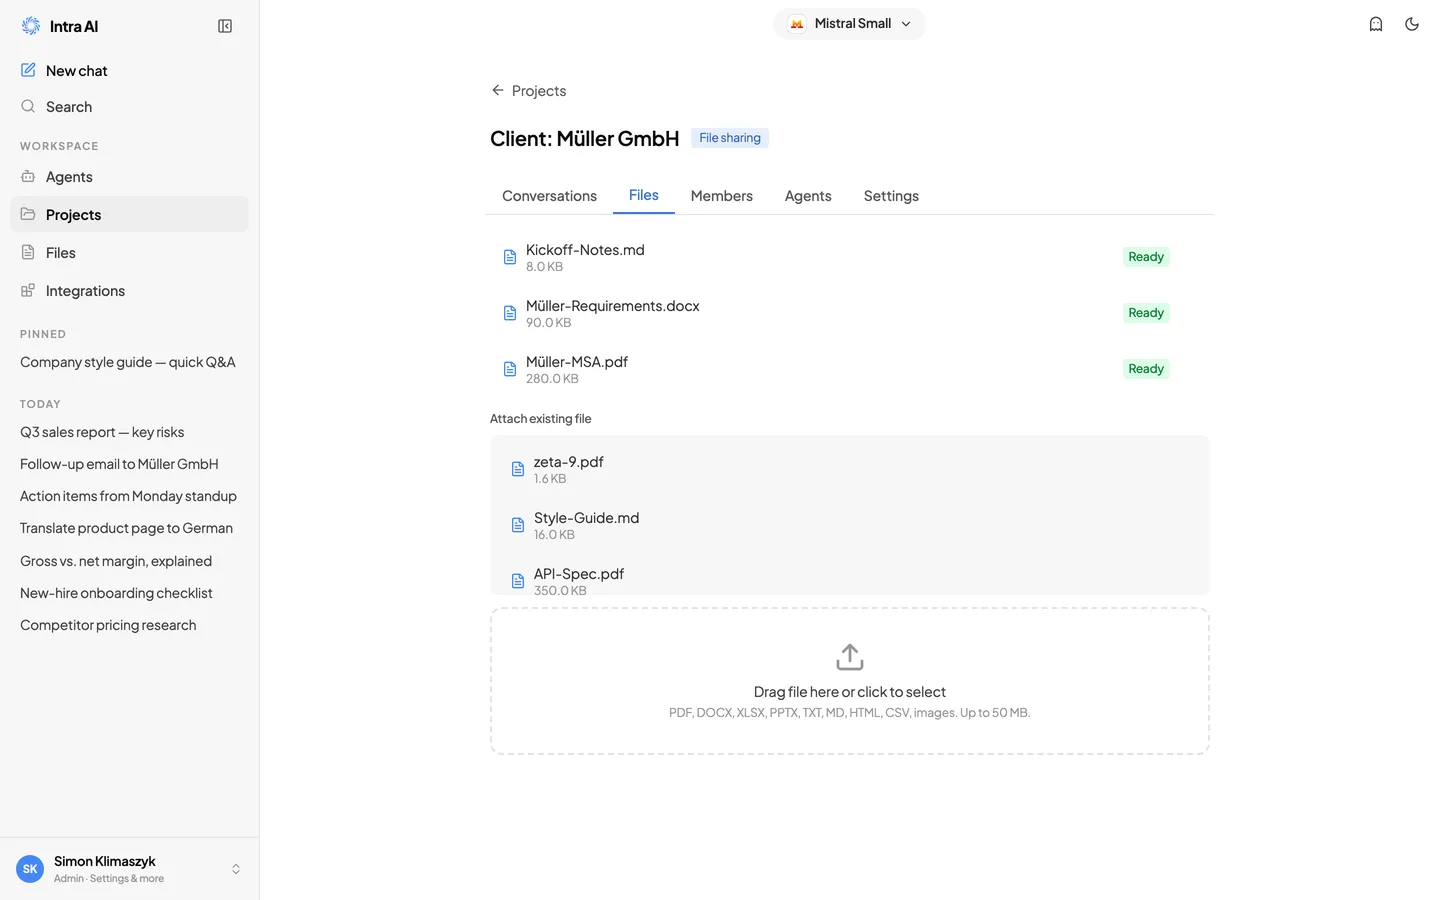Screen dimensions: 1440x900
Task: Switch to the Conversations tab
Action: [x=549, y=196]
